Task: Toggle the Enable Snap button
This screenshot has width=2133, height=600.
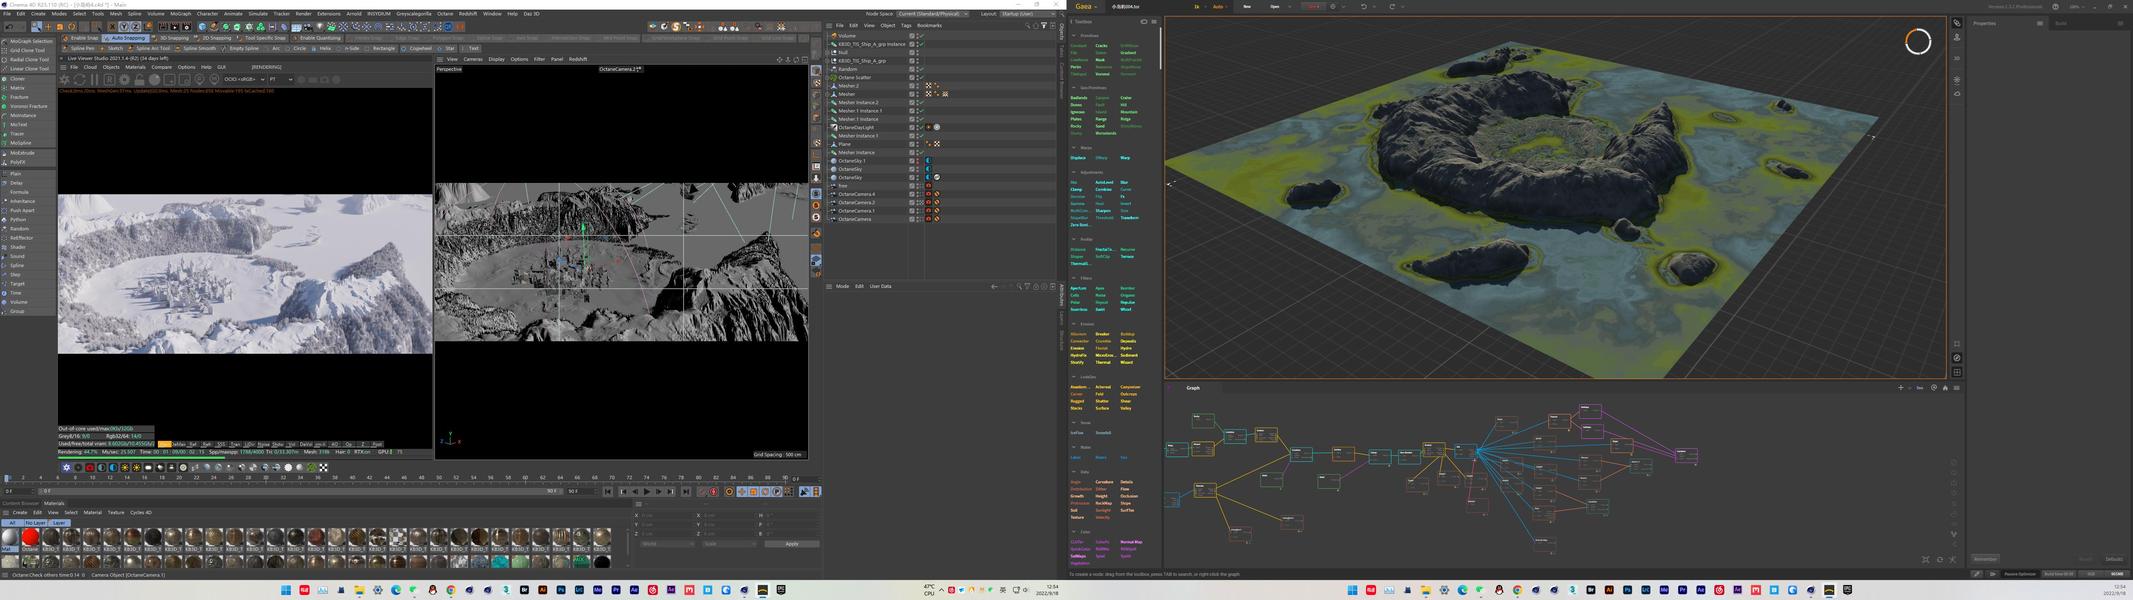Action: click(x=81, y=38)
